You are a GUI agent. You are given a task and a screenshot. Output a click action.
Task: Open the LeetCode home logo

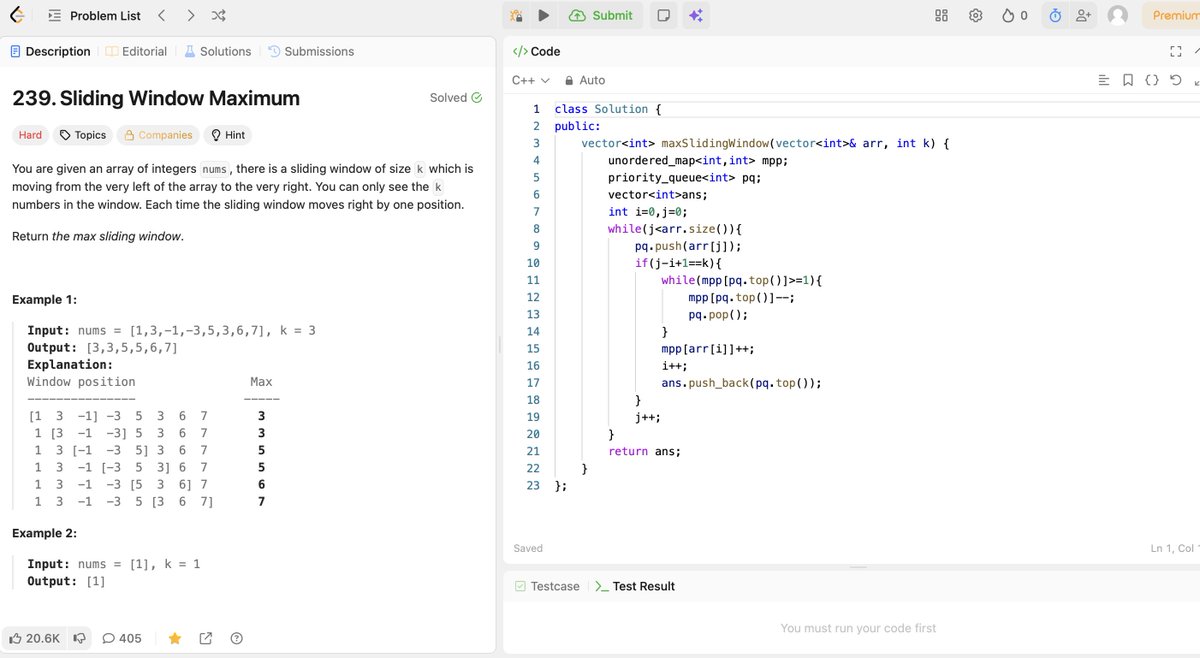tap(18, 15)
